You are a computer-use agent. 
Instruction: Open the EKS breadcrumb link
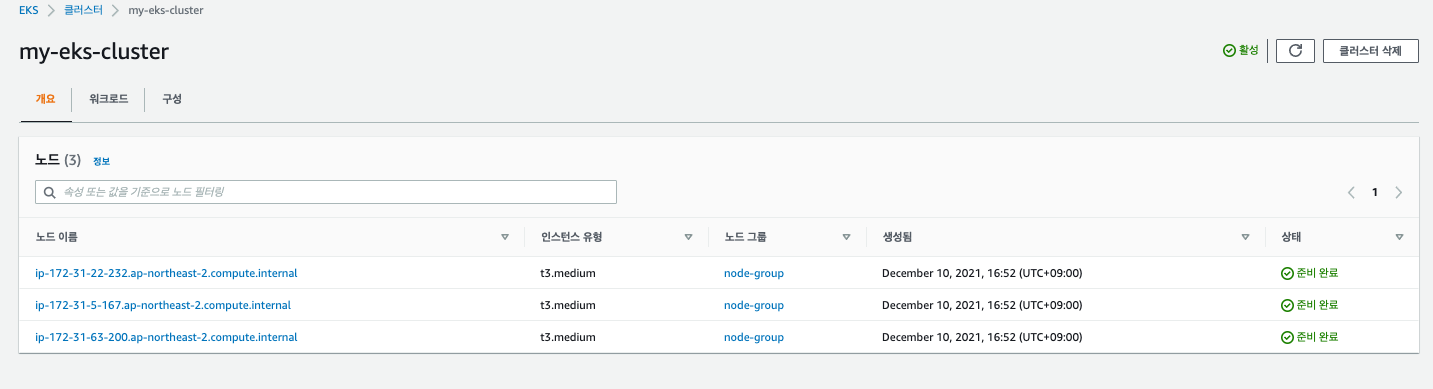[29, 9]
